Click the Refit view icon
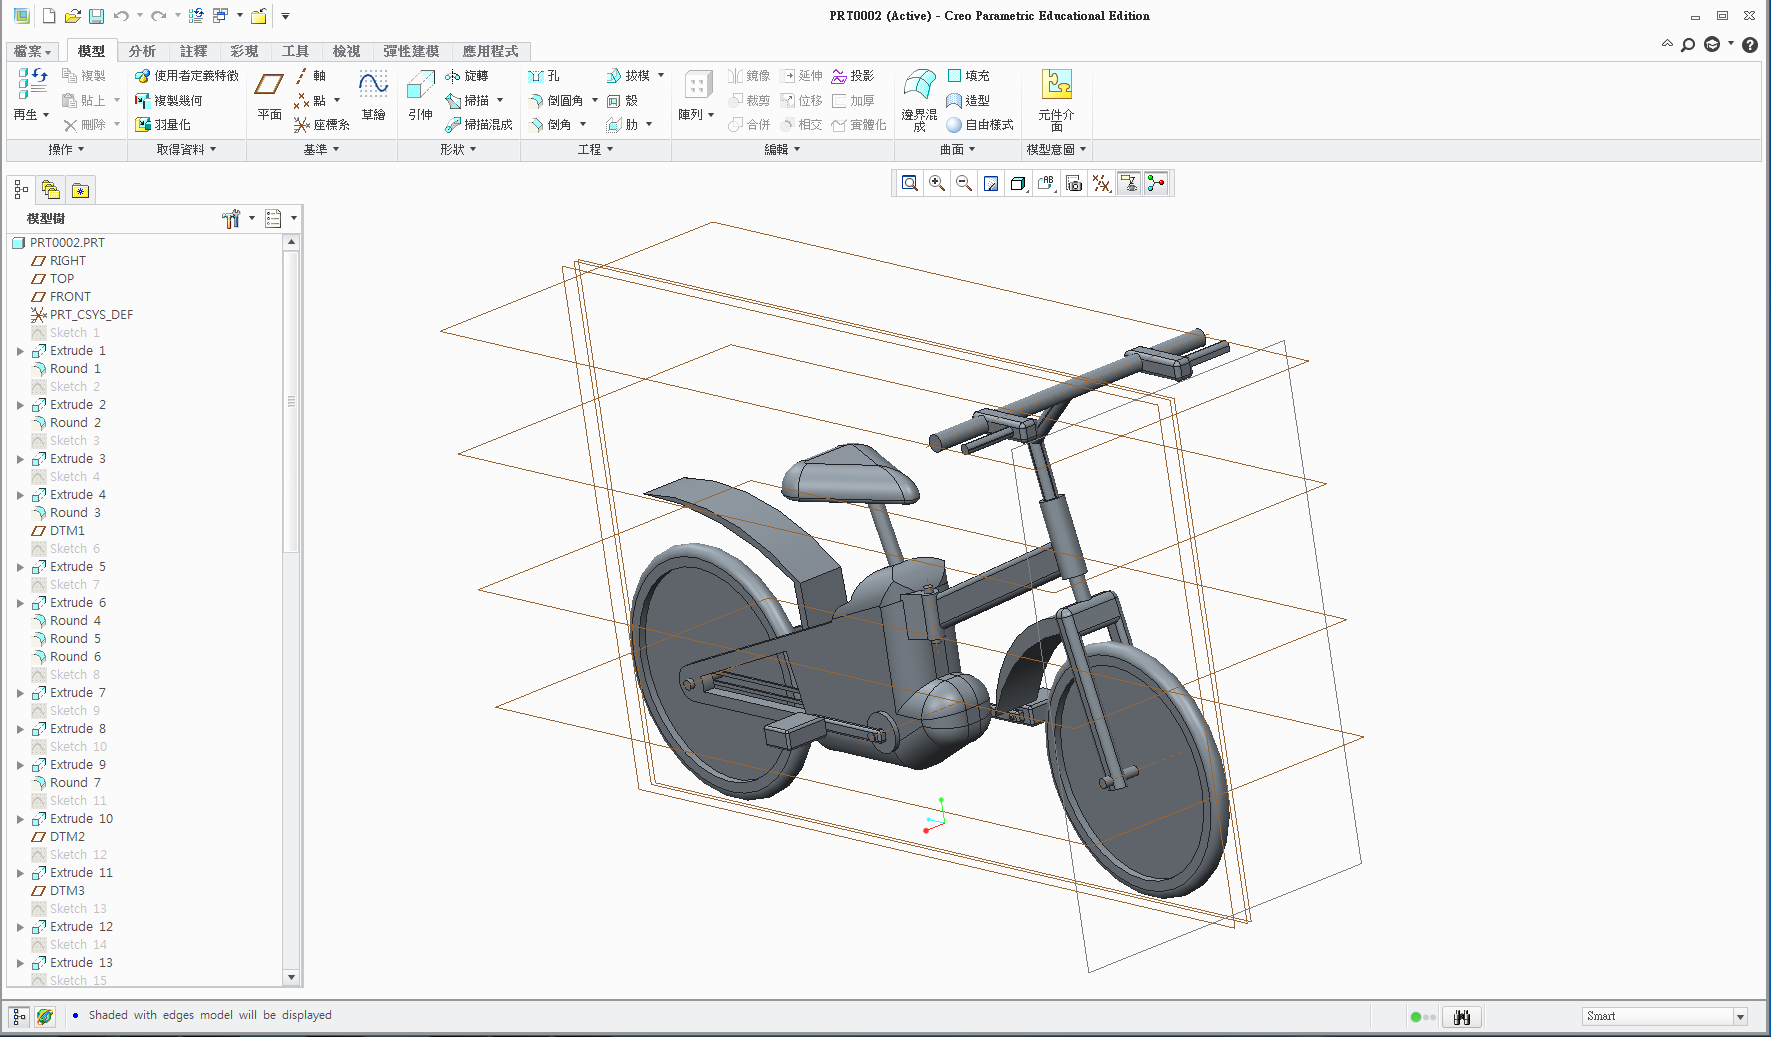The image size is (1771, 1037). click(x=909, y=183)
